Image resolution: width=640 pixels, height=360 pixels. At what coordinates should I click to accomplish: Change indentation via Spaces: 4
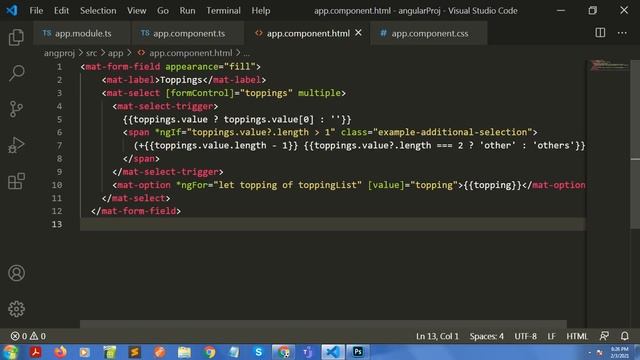pyautogui.click(x=487, y=336)
